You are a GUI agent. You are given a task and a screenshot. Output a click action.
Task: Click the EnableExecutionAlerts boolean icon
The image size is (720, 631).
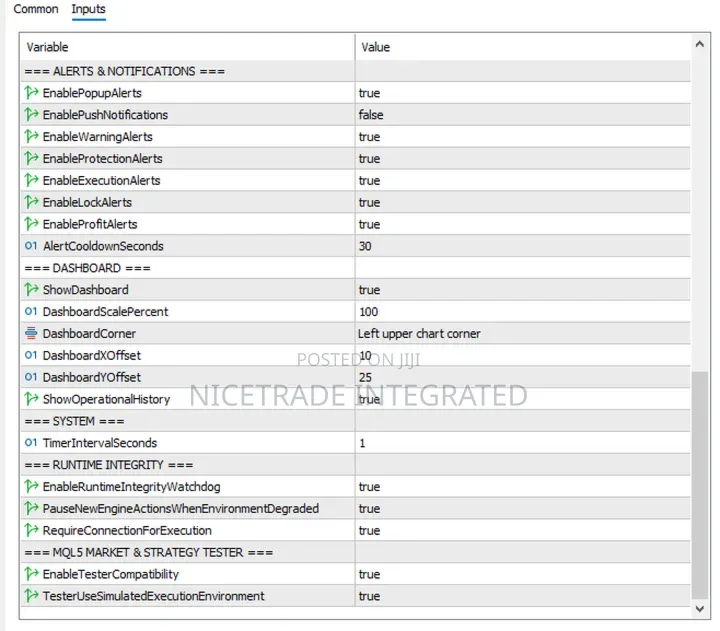[31, 180]
